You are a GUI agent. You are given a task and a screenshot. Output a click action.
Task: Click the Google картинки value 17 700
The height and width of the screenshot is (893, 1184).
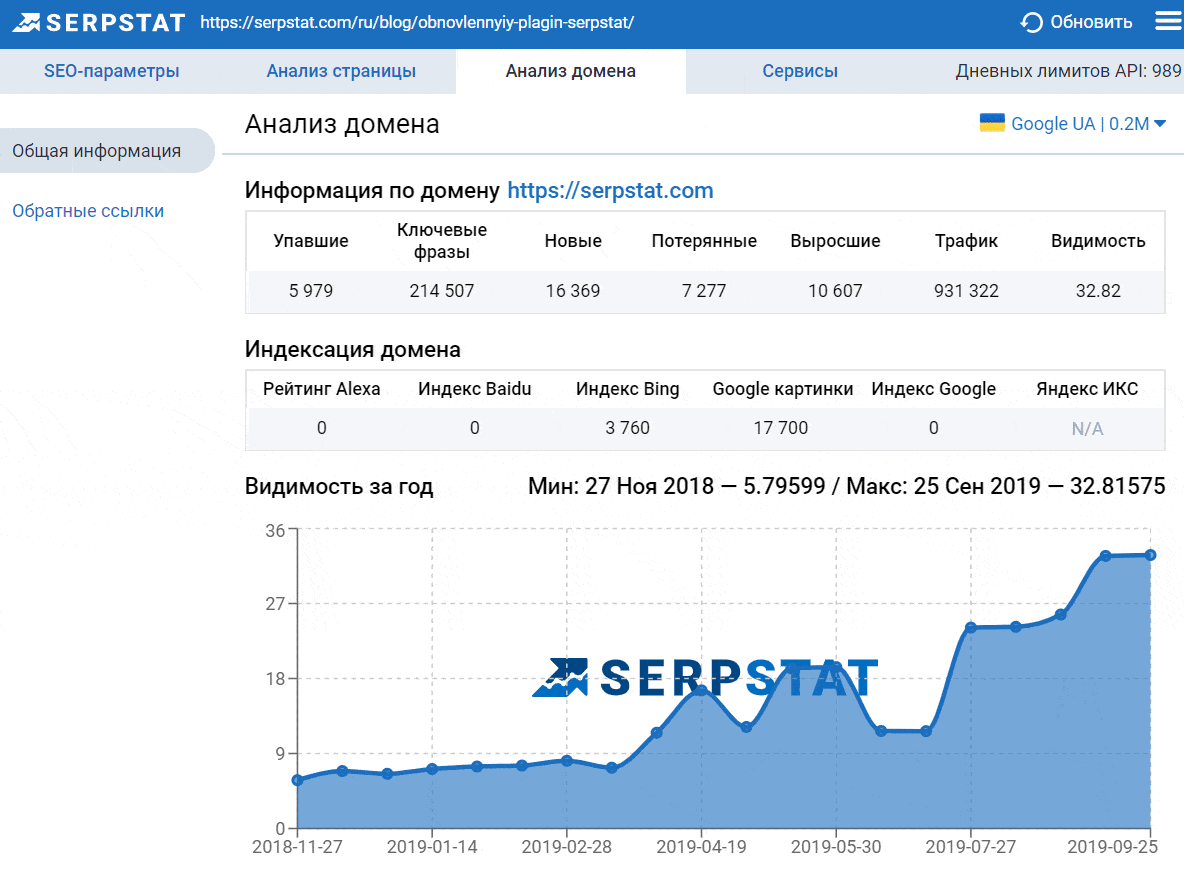pos(781,428)
